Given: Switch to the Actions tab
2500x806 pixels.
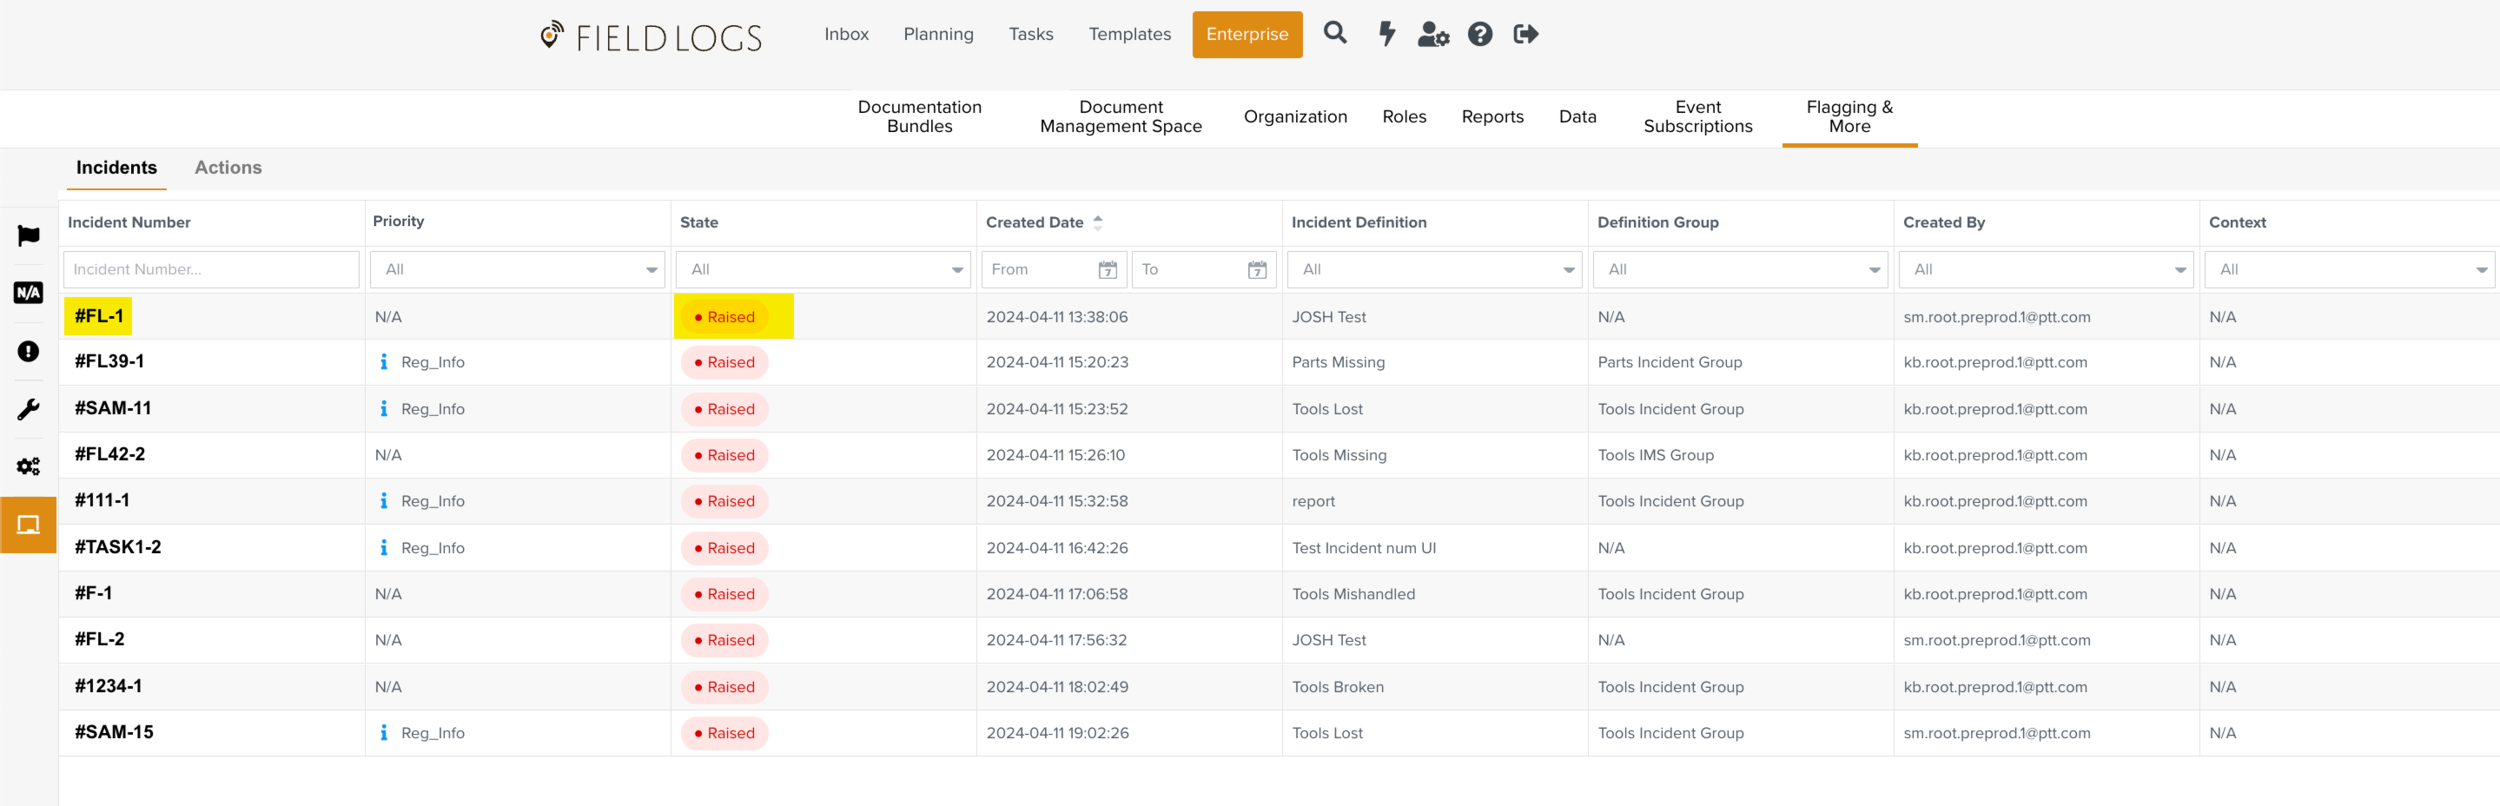Looking at the screenshot, I should pos(228,168).
